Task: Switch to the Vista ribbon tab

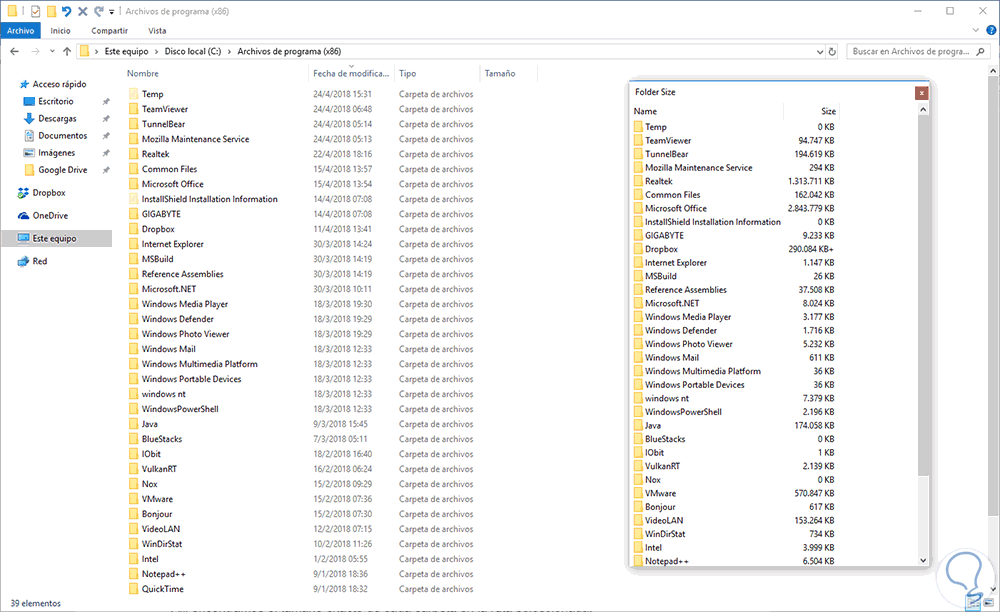Action: pyautogui.click(x=157, y=31)
